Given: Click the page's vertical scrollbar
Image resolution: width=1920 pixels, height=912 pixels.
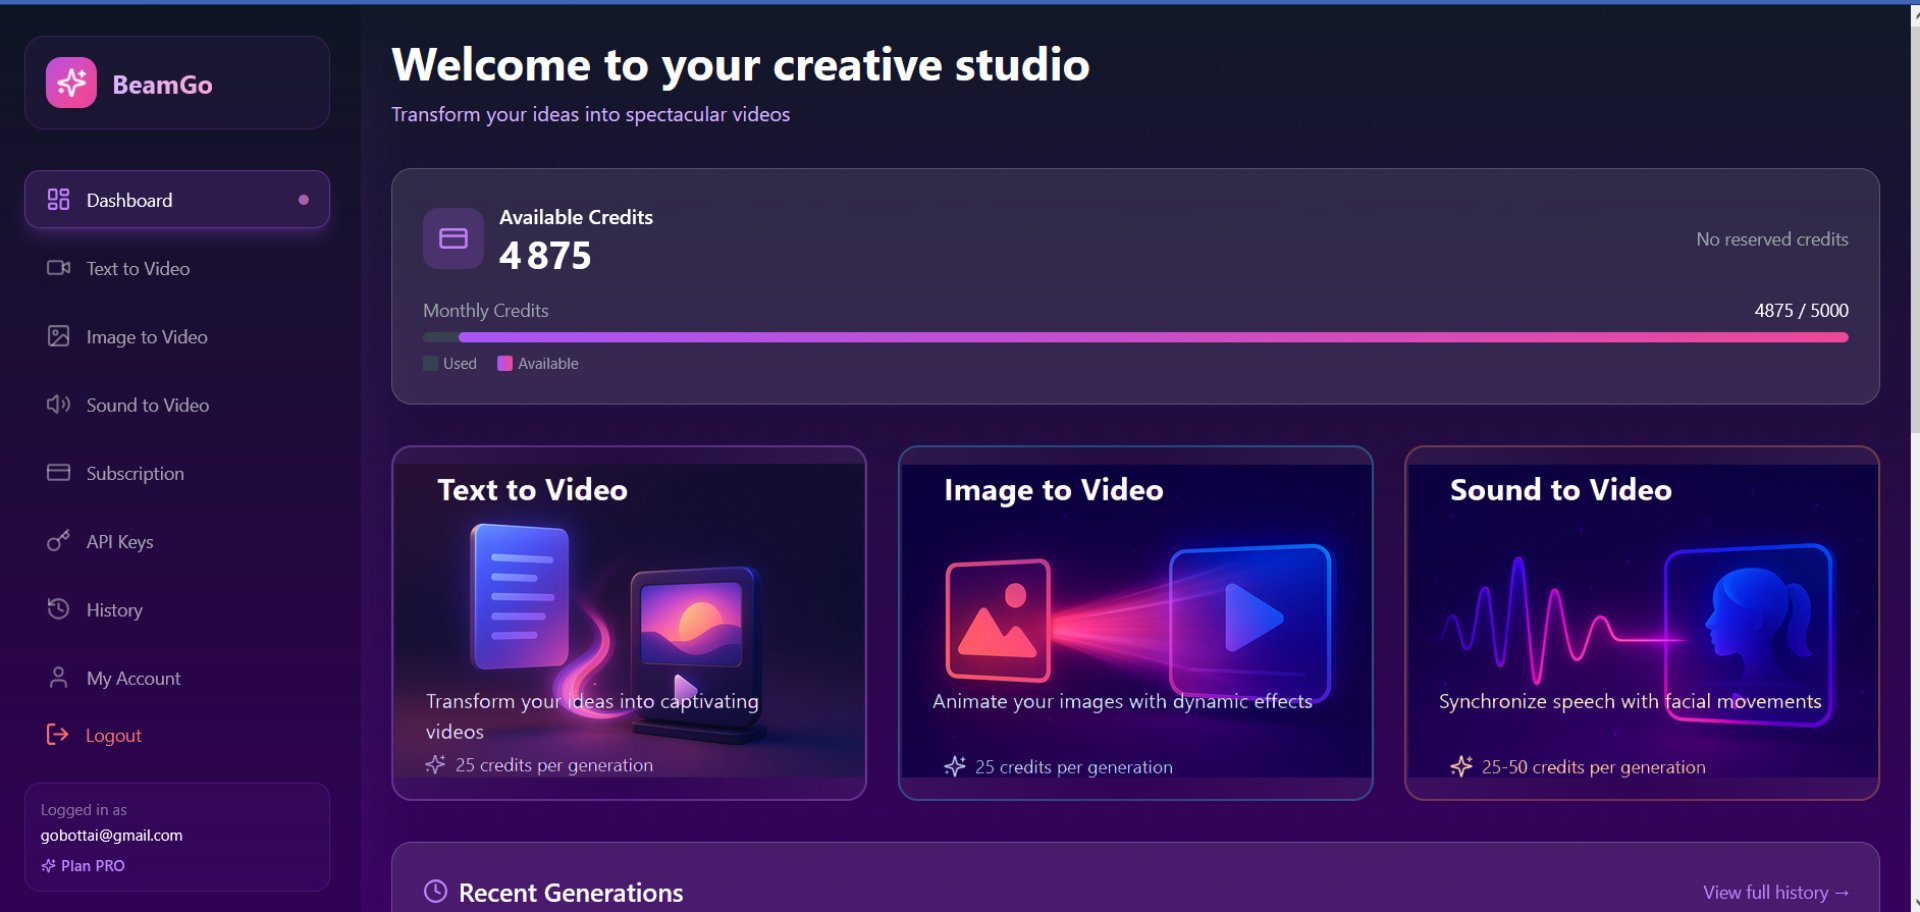Looking at the screenshot, I should point(1914,220).
